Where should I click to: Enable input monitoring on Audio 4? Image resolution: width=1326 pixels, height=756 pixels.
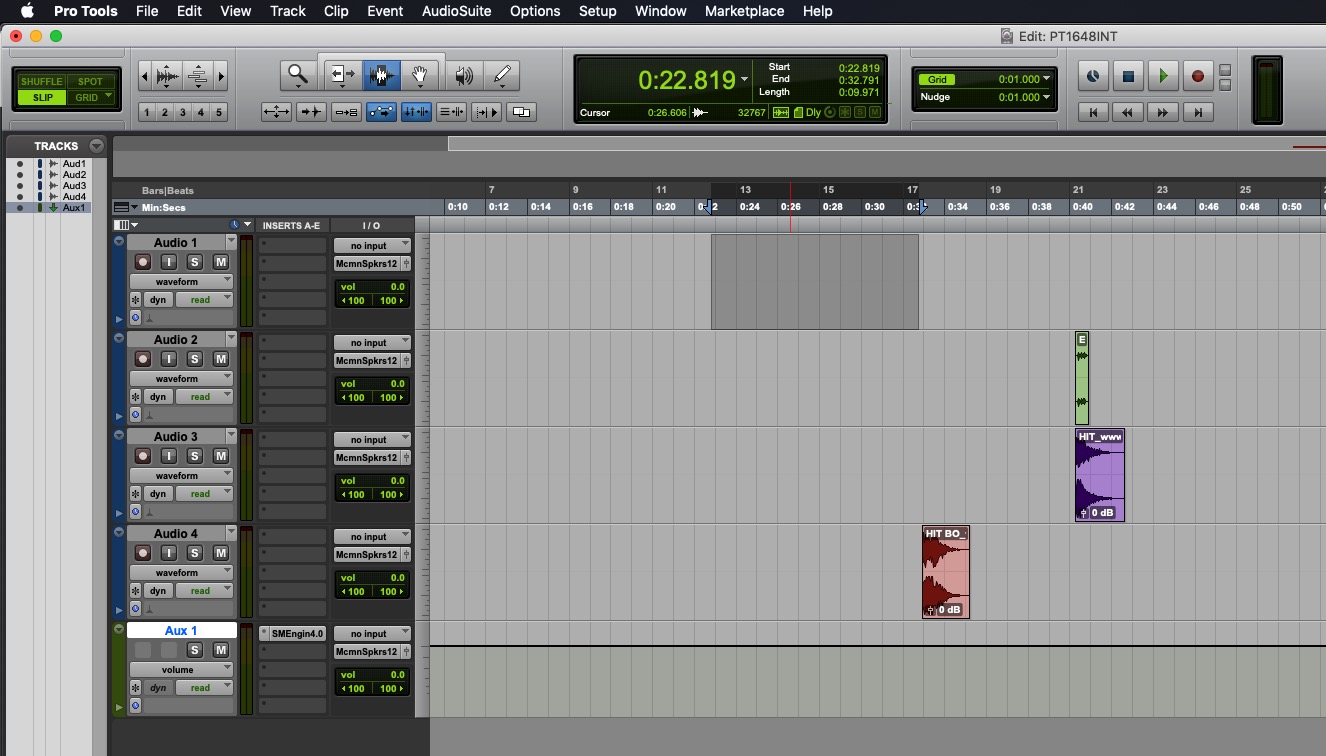169,553
